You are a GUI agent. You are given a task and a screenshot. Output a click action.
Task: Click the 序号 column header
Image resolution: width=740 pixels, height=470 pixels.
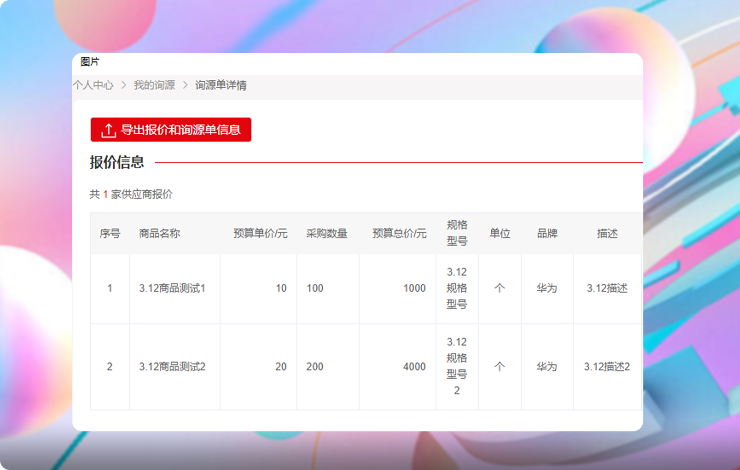(110, 233)
